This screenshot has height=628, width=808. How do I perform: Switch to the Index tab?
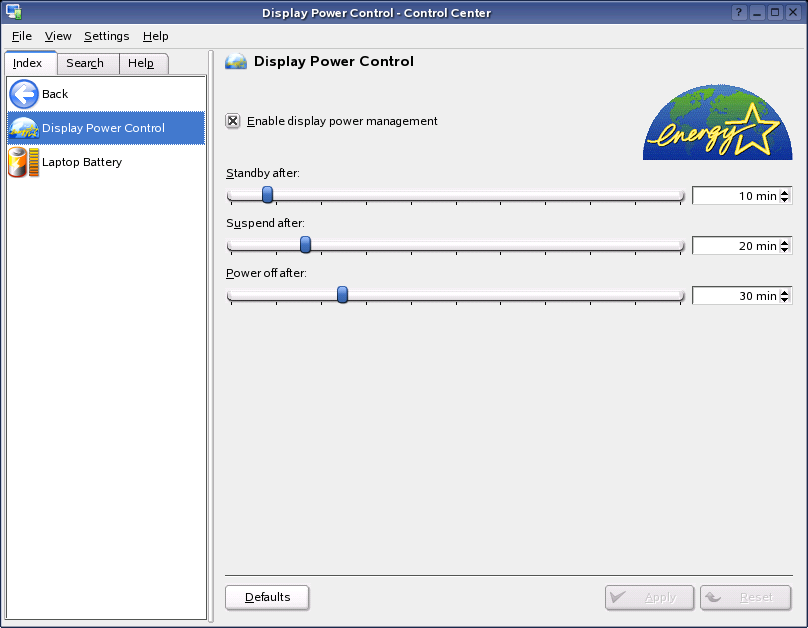tap(30, 63)
